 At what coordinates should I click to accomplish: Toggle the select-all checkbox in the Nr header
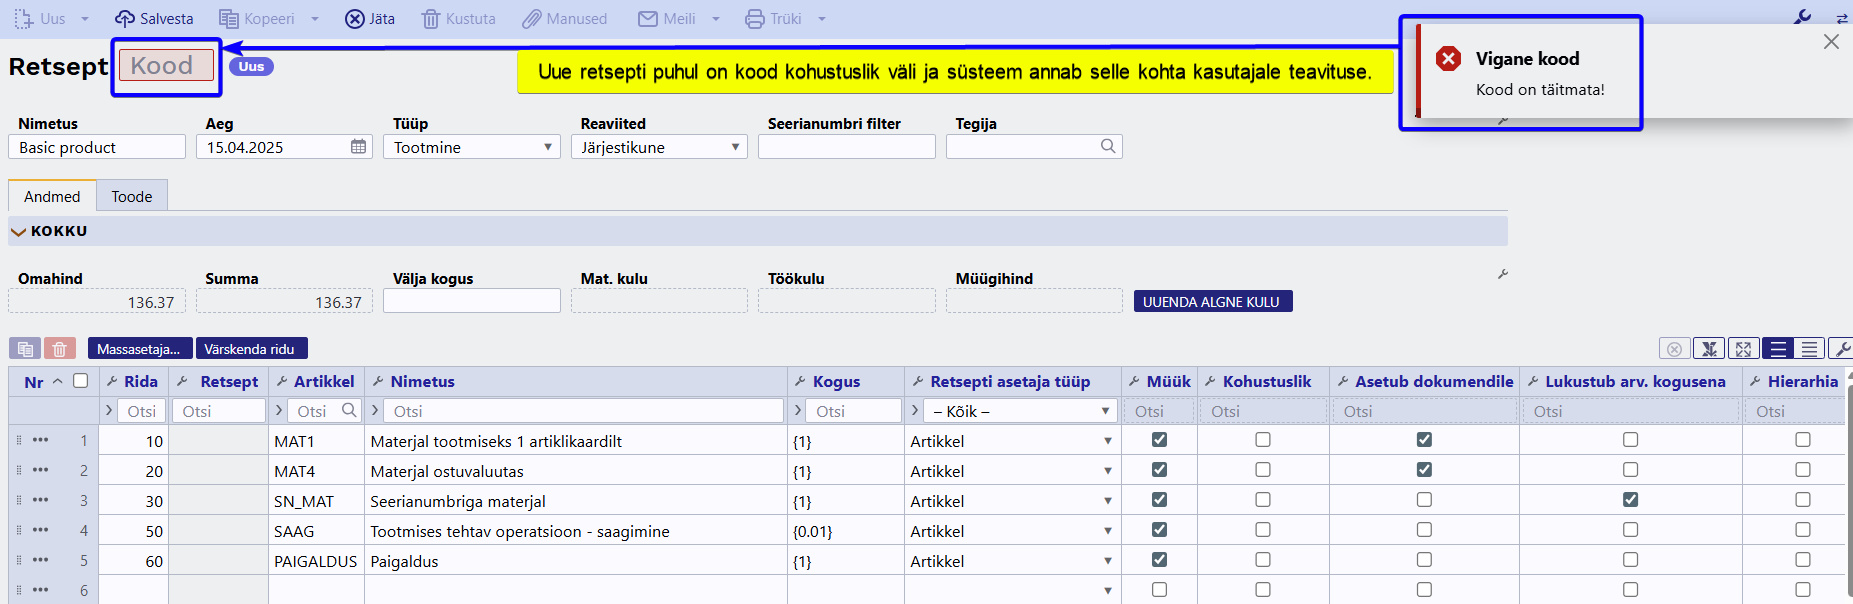click(x=81, y=381)
